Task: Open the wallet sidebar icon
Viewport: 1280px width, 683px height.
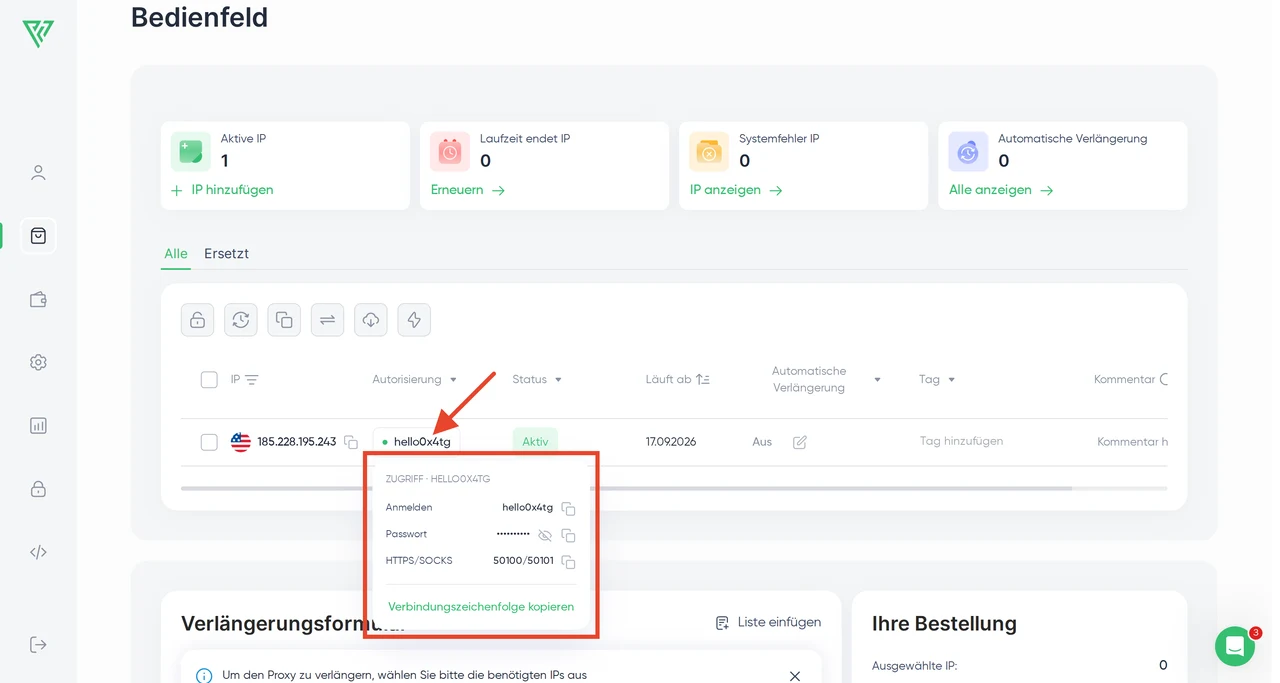Action: (38, 299)
